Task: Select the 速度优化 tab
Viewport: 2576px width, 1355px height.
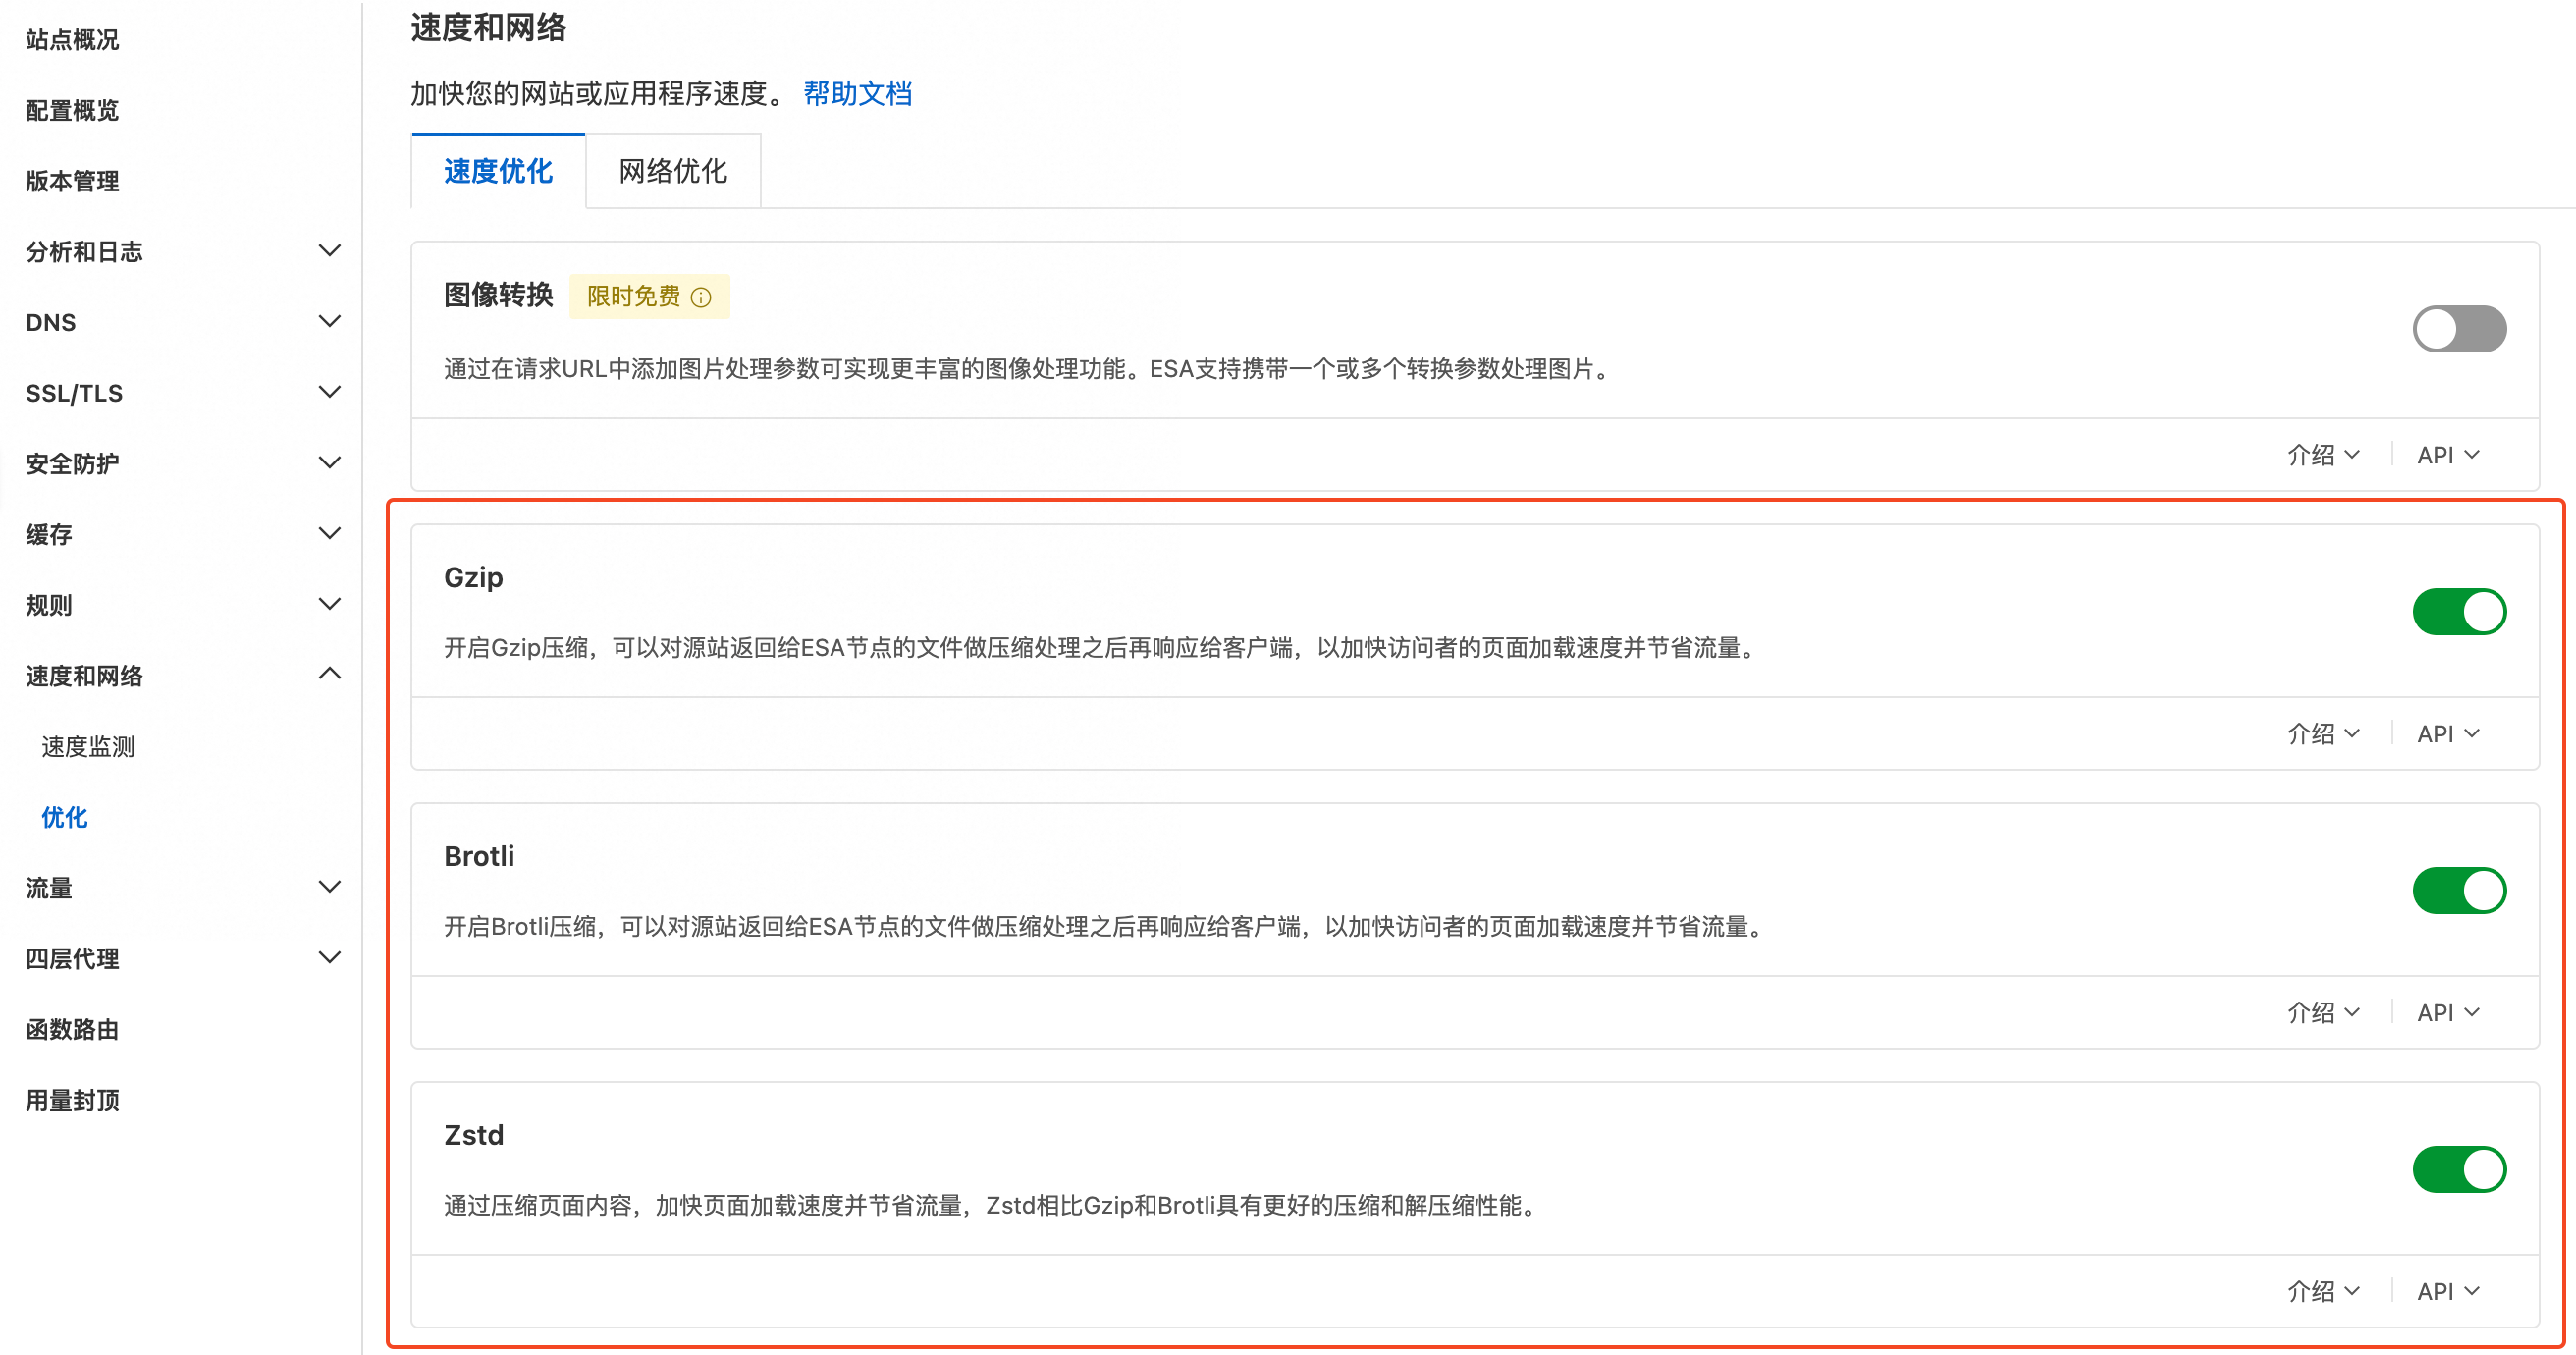Action: click(498, 171)
